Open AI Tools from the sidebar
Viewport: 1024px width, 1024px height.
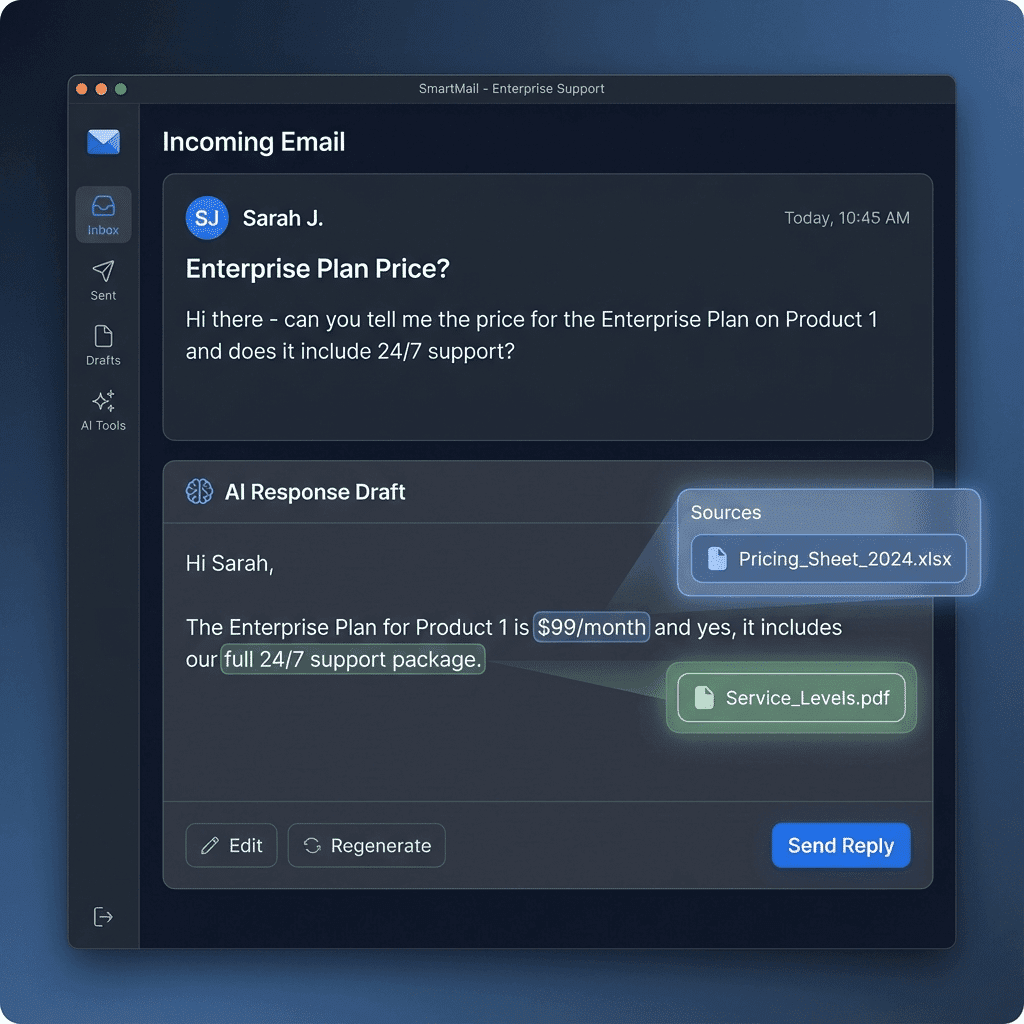coord(103,410)
